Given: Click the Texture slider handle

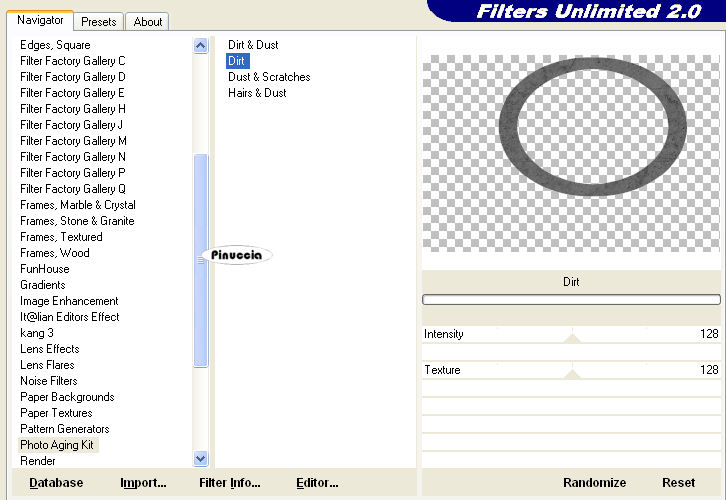Looking at the screenshot, I should point(572,374).
